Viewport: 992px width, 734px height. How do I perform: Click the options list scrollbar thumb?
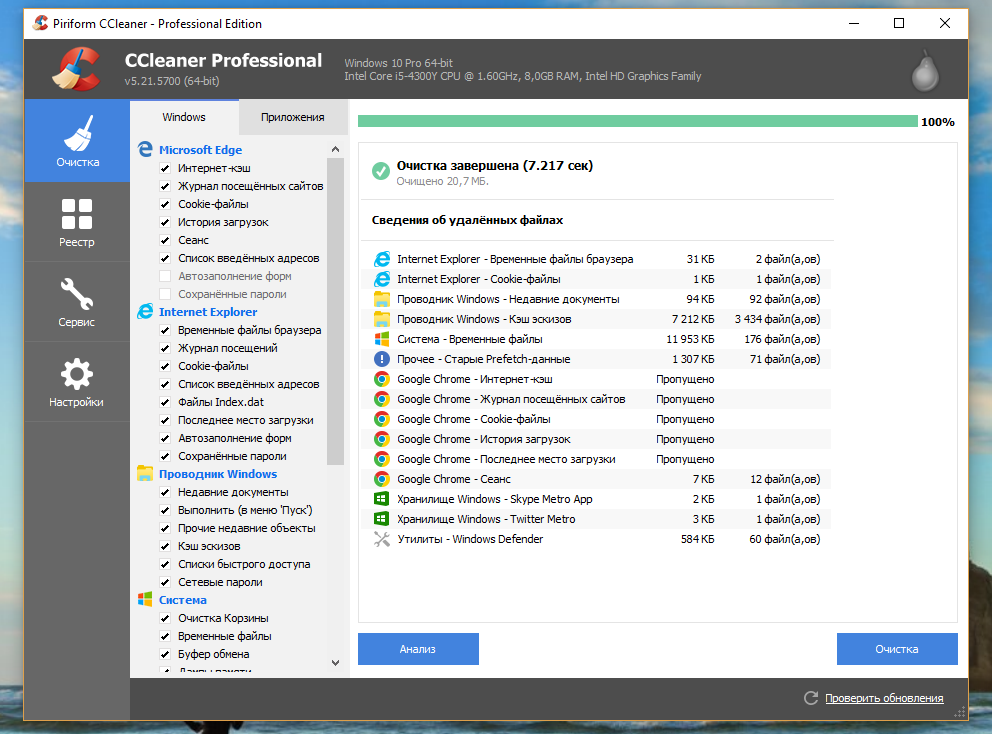pyautogui.click(x=335, y=311)
